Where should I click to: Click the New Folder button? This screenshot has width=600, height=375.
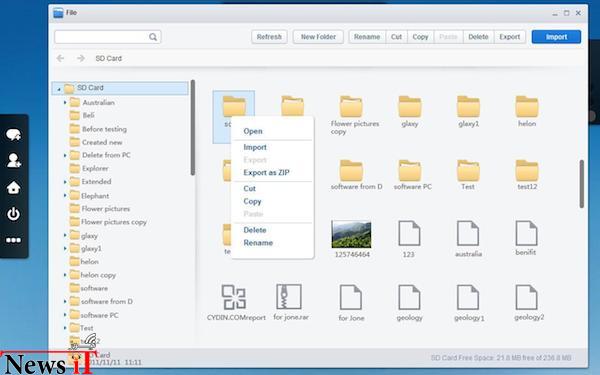[x=318, y=37]
